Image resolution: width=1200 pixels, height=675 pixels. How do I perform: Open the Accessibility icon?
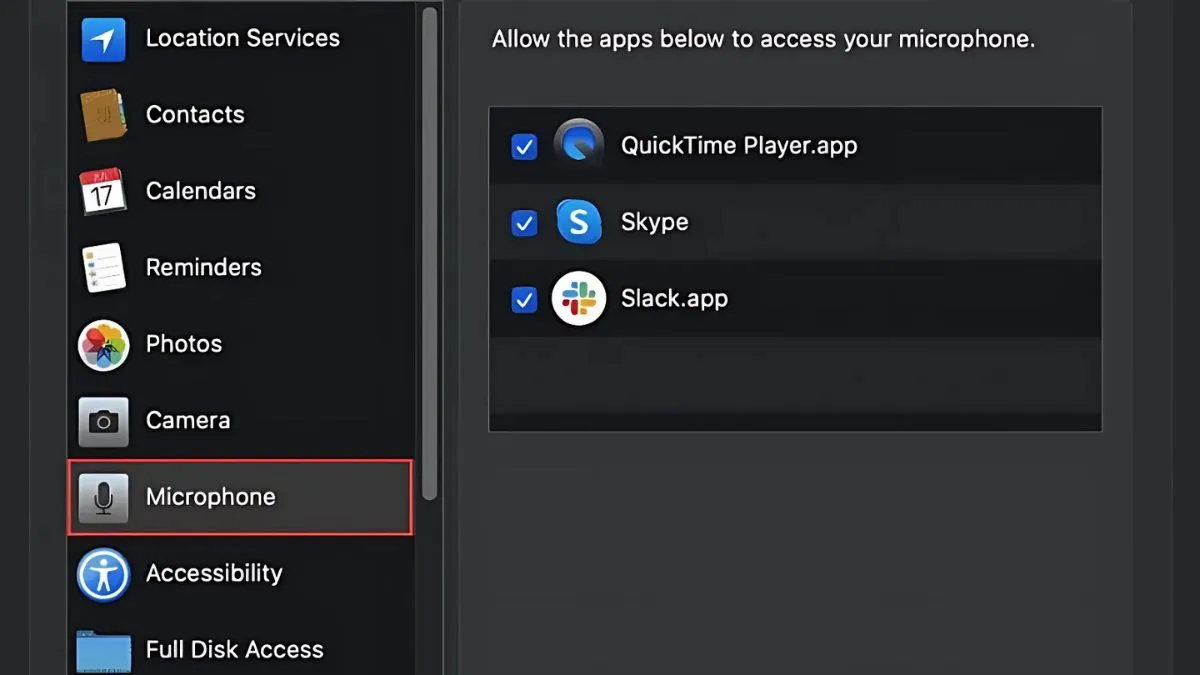tap(104, 574)
